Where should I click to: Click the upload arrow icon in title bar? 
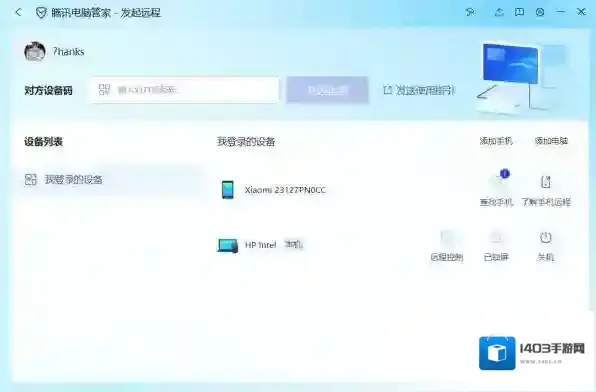[x=499, y=12]
